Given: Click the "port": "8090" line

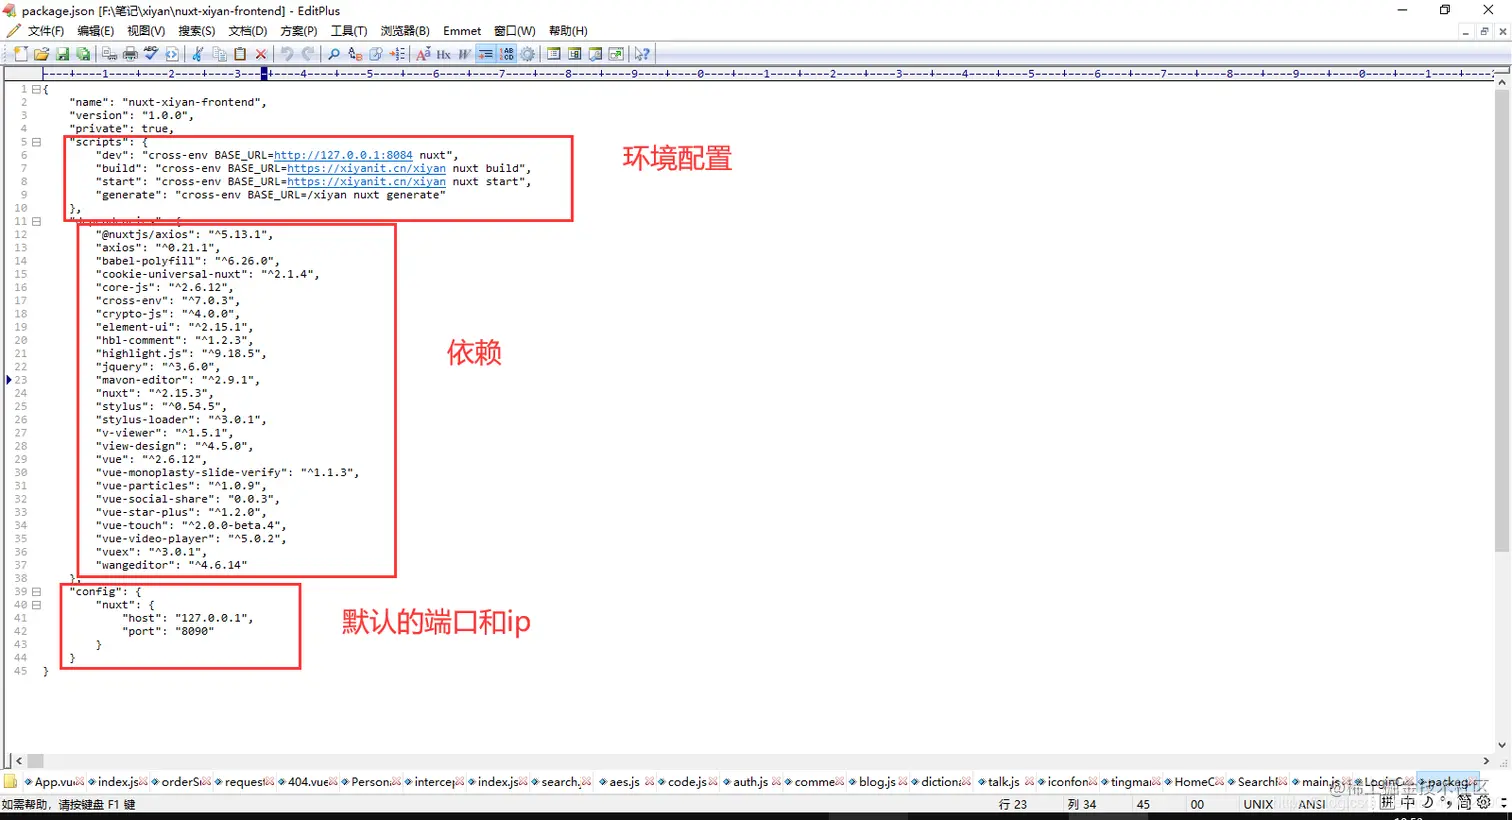Looking at the screenshot, I should 168,631.
